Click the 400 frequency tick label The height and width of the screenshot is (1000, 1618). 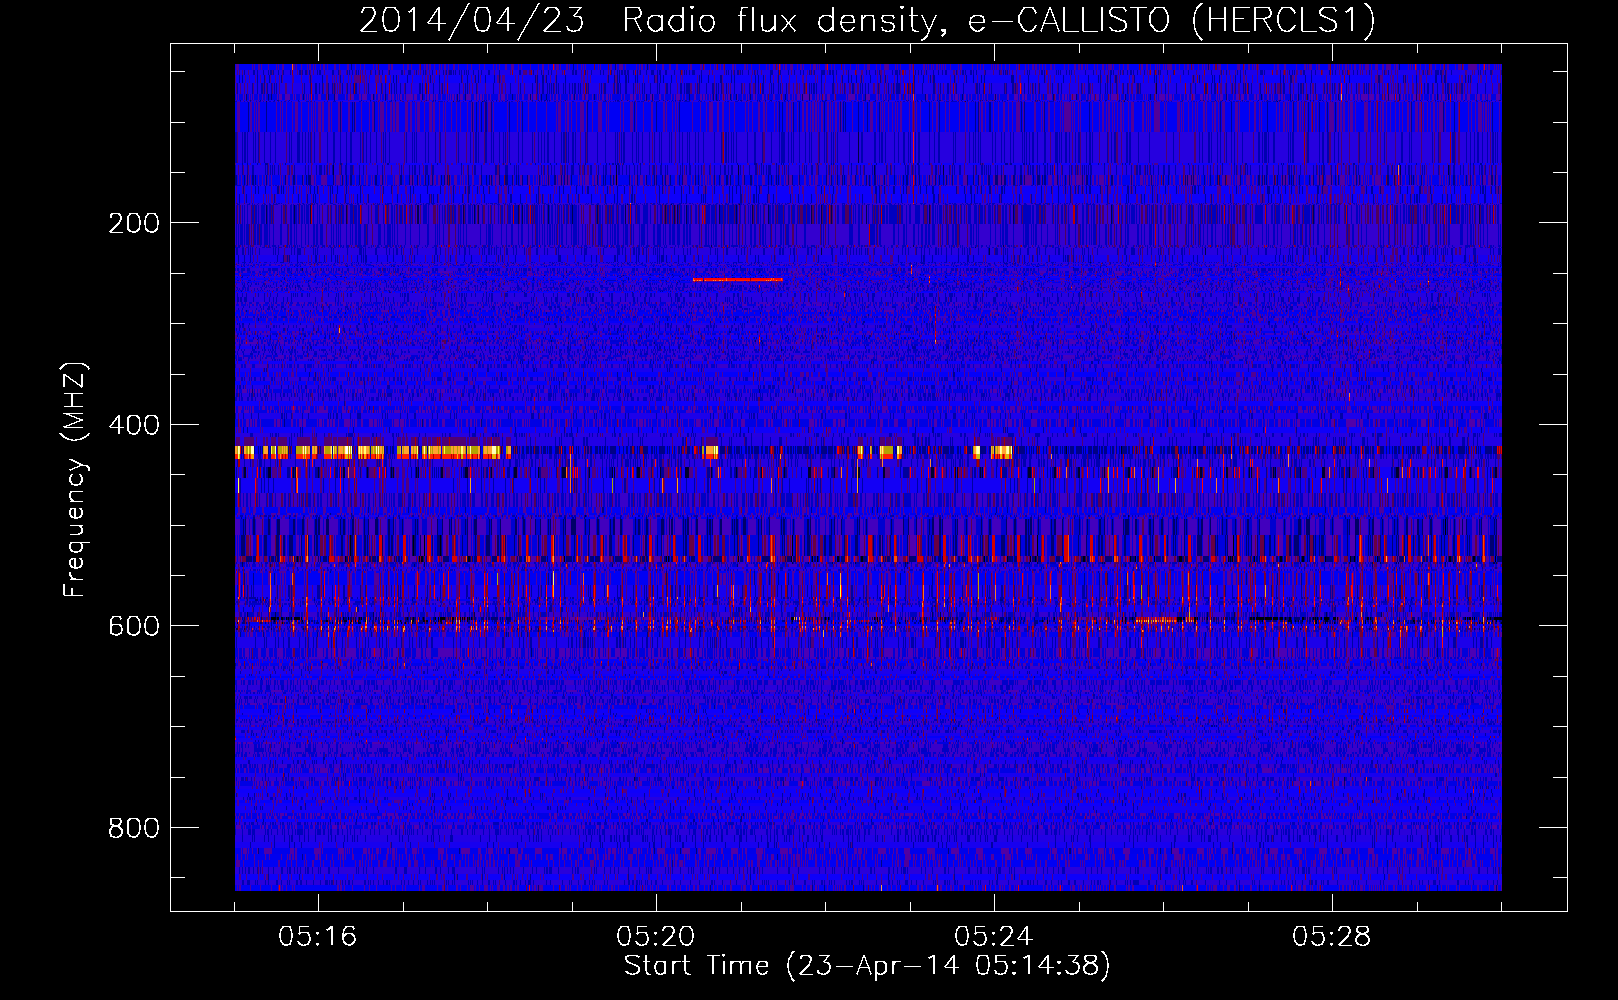[x=134, y=425]
